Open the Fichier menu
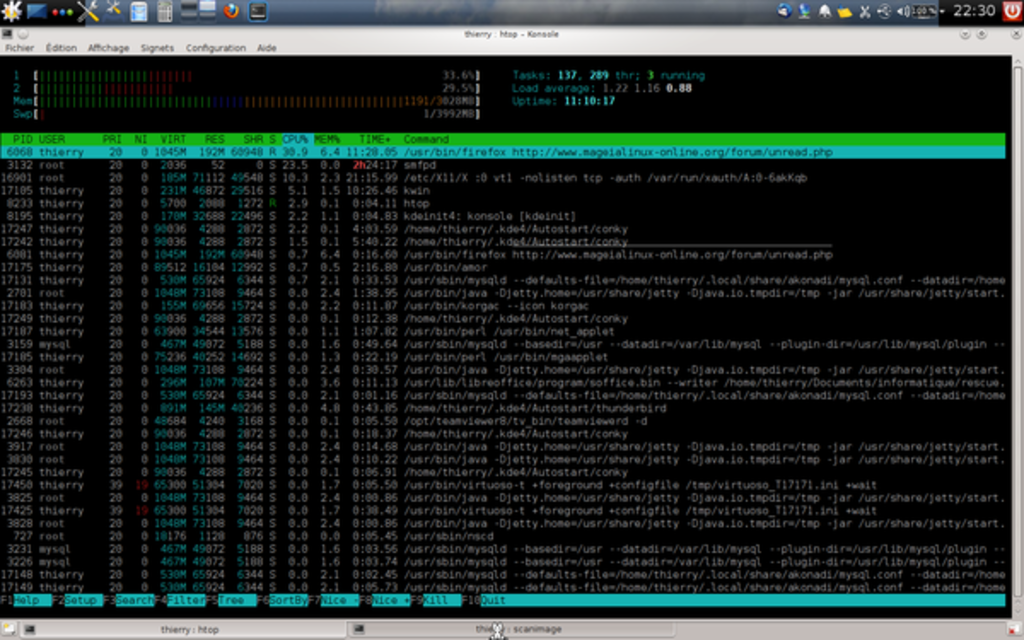 click(20, 48)
